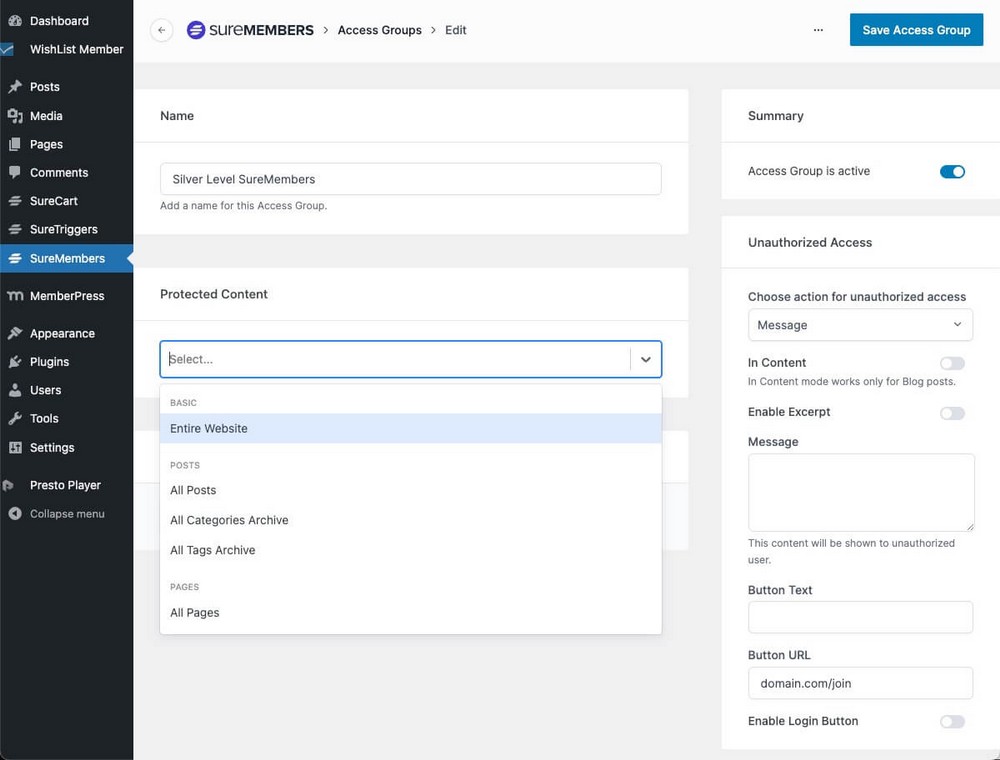Open the Settings menu label

coord(52,448)
